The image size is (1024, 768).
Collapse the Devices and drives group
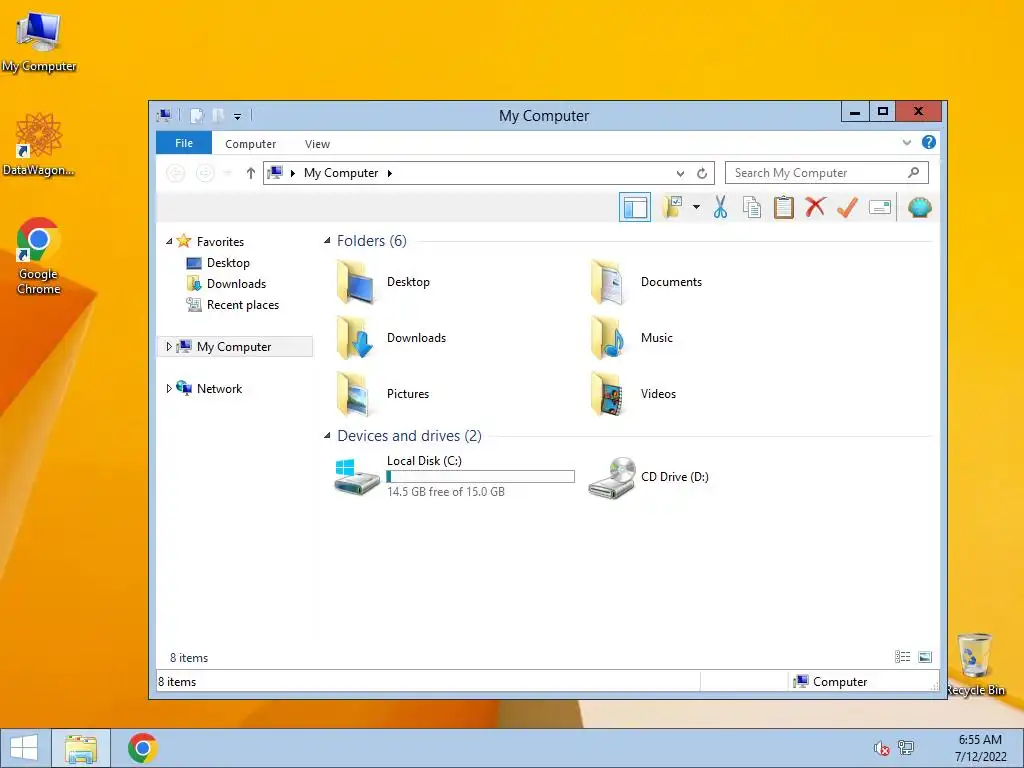click(327, 436)
